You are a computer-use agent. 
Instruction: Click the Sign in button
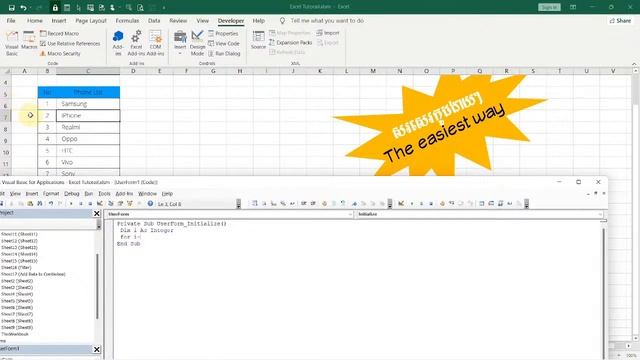pyautogui.click(x=549, y=7)
